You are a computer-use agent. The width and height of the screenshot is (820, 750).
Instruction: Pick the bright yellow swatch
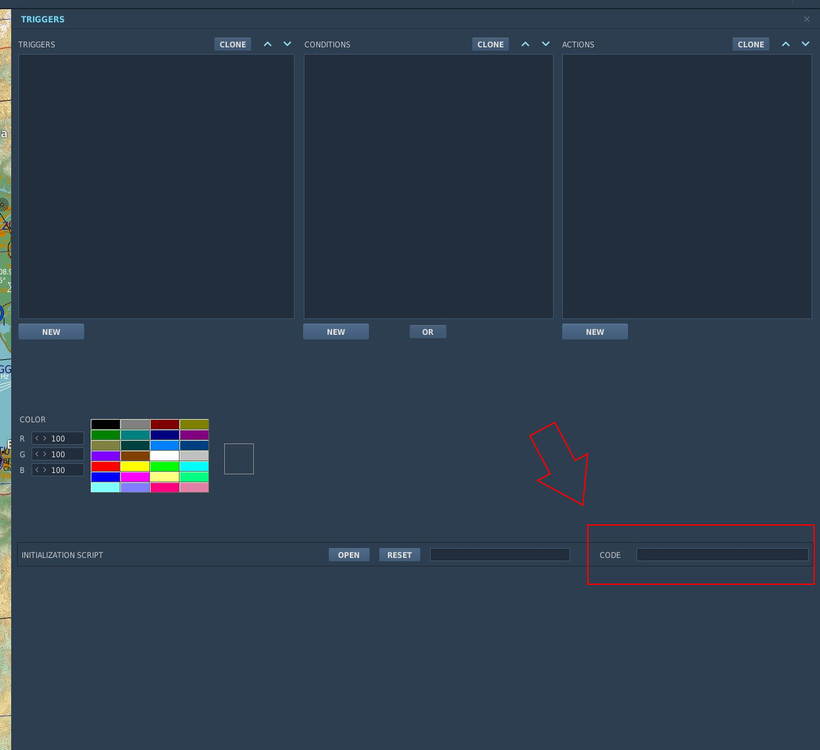click(135, 467)
